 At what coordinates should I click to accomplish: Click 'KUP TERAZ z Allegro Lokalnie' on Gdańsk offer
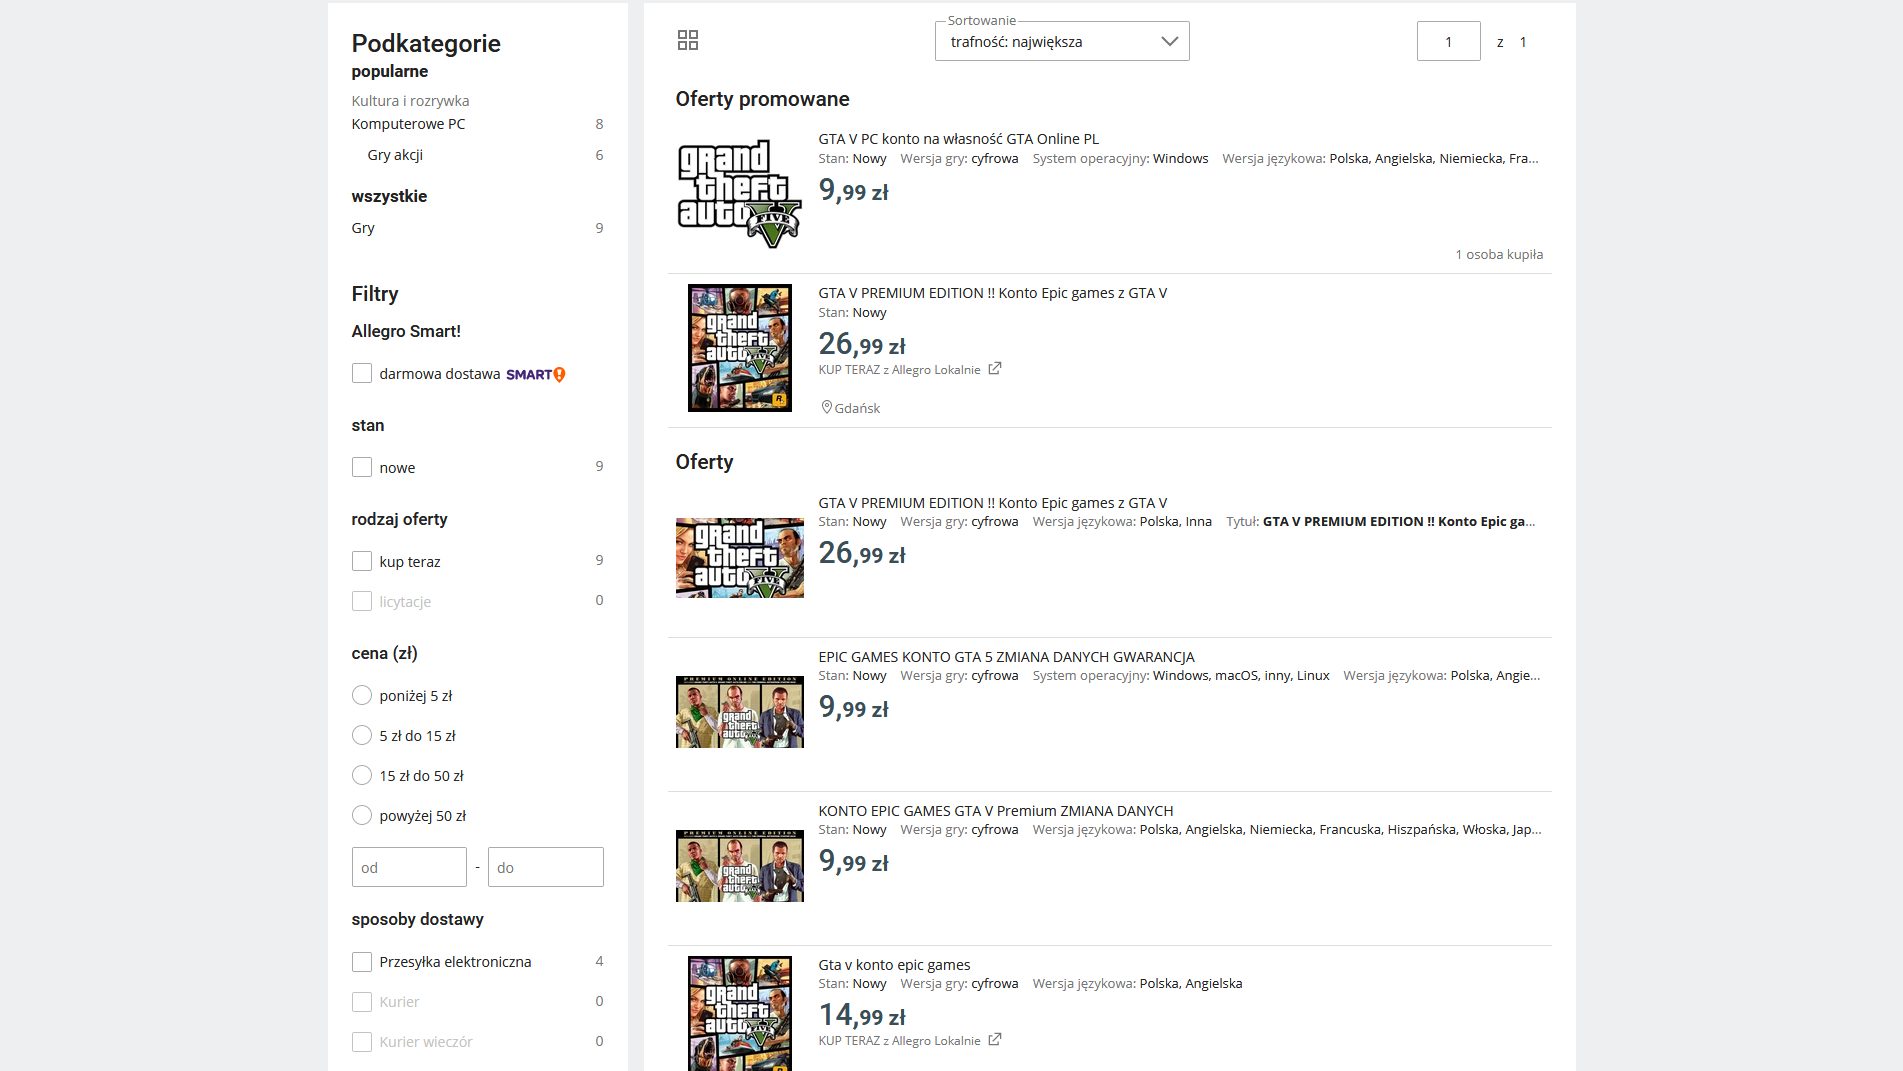(x=899, y=370)
